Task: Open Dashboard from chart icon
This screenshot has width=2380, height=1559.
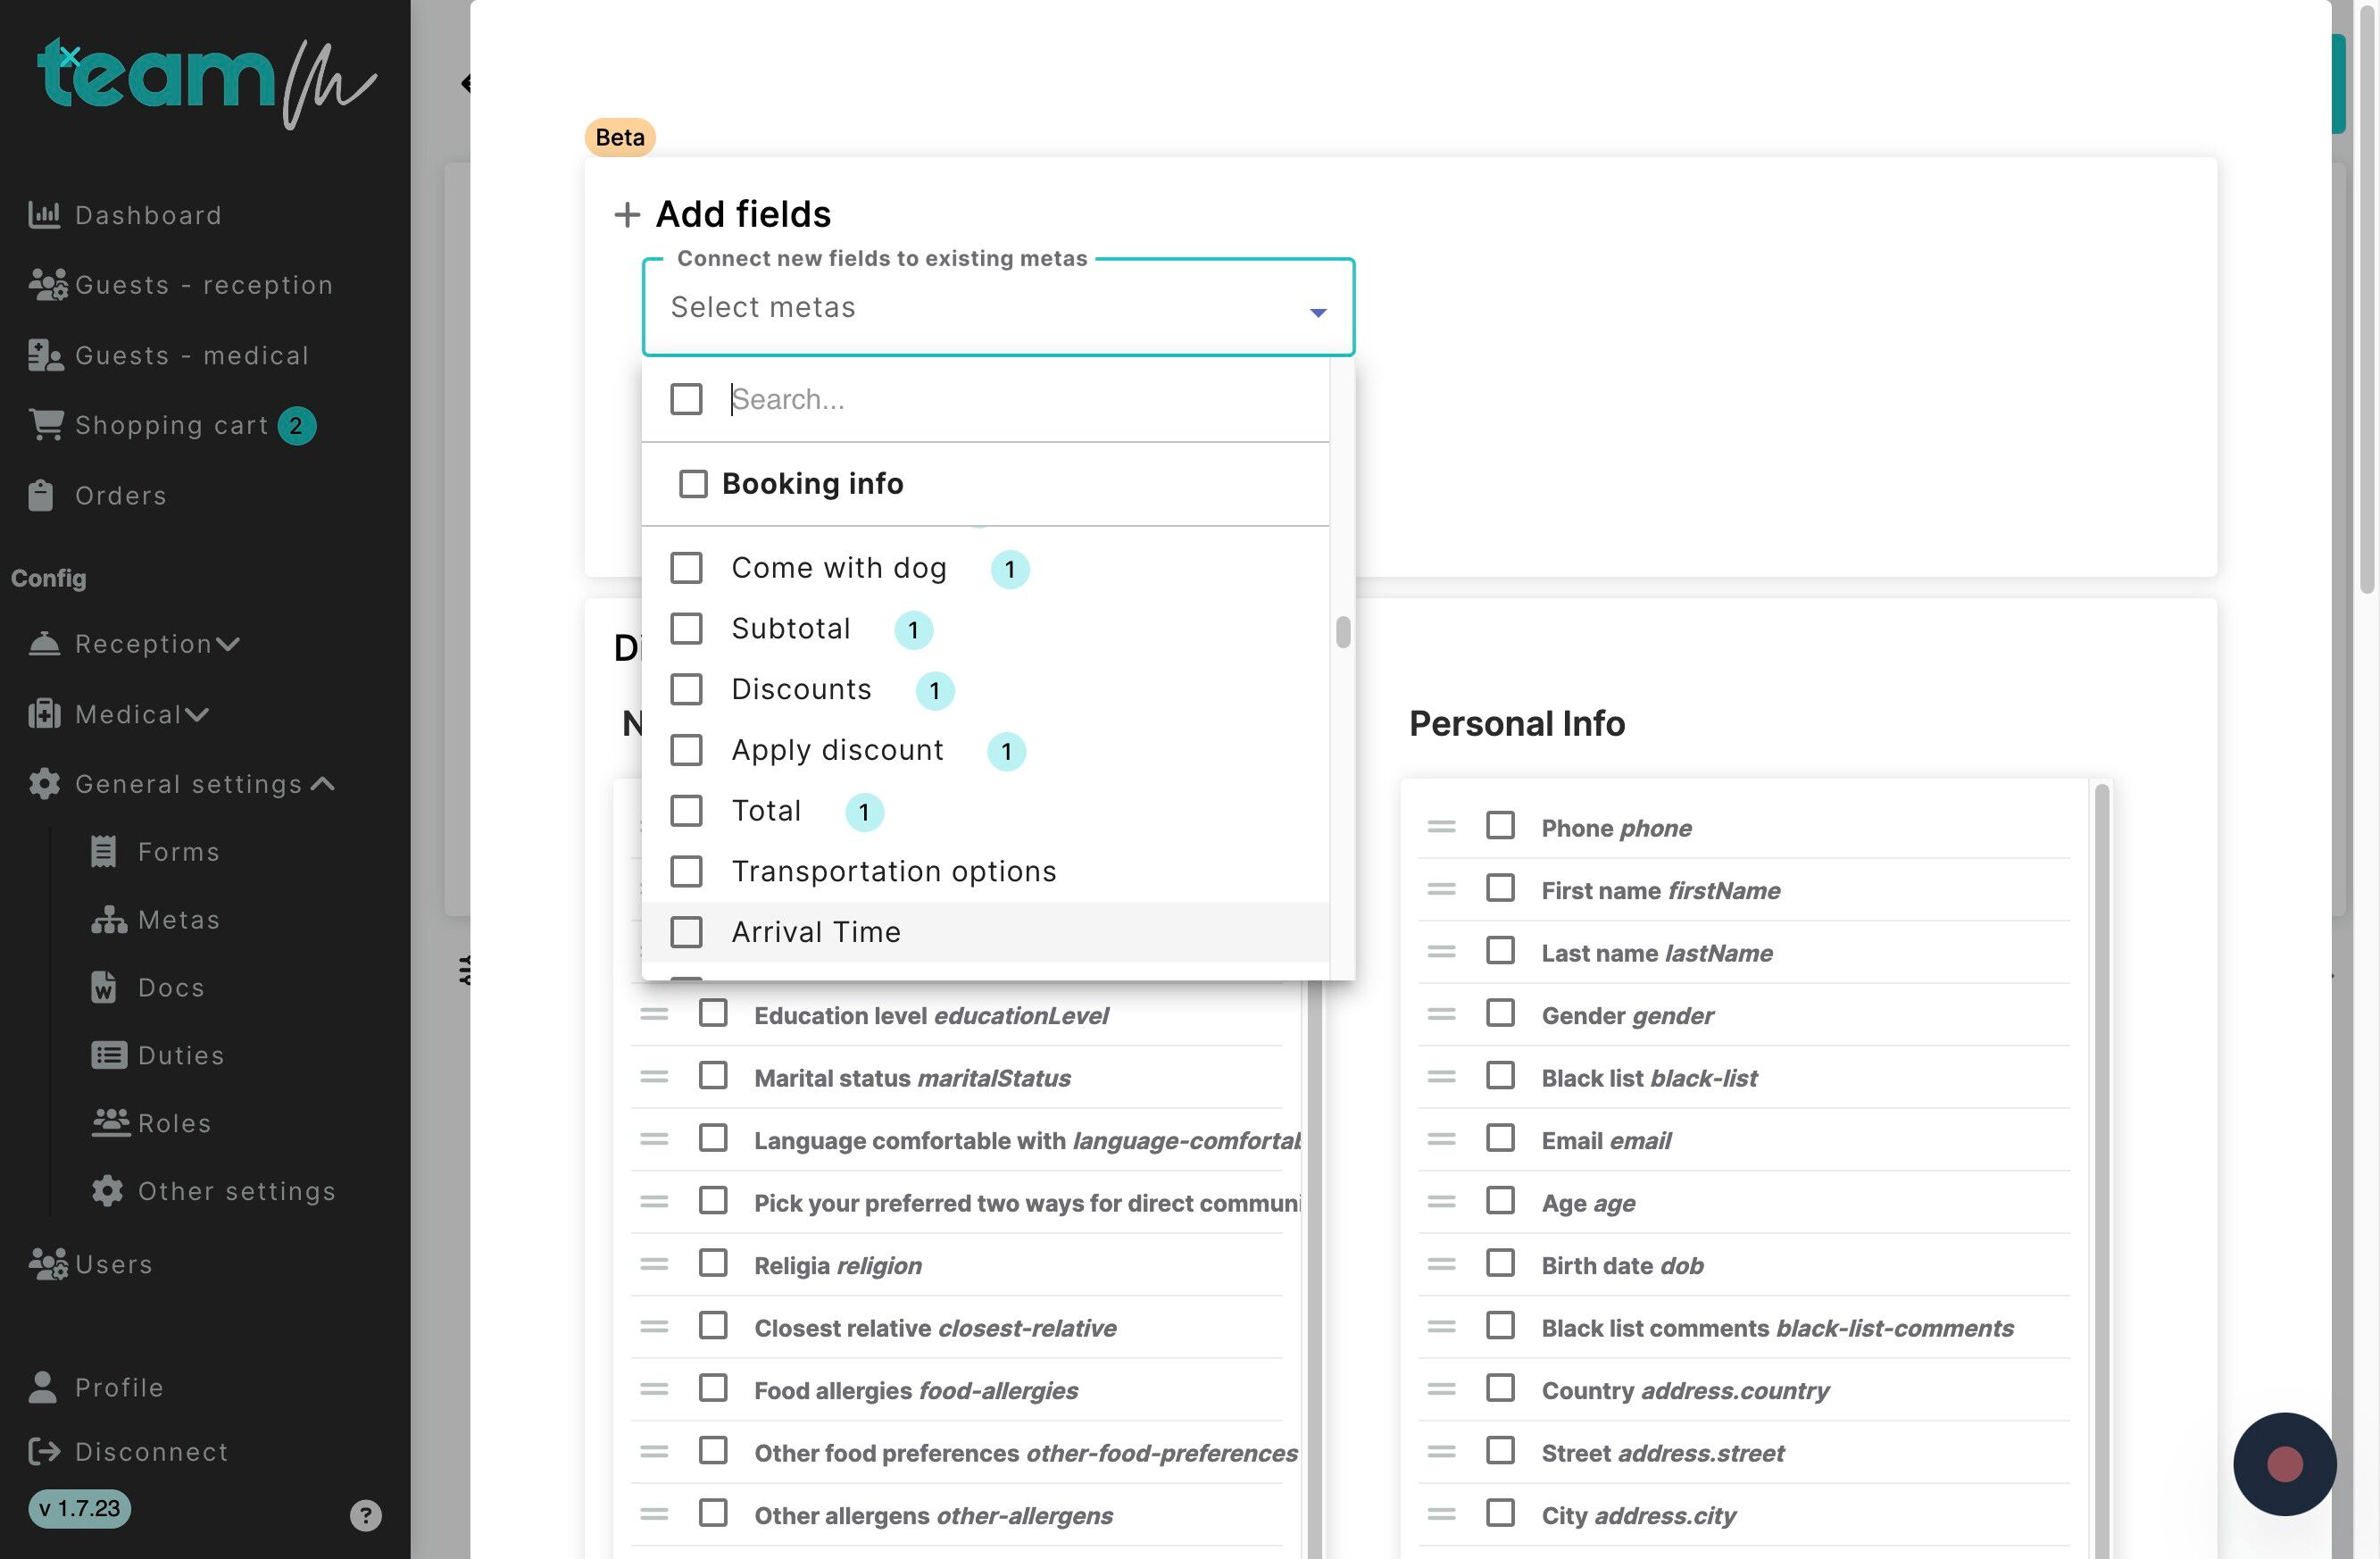Action: [44, 215]
